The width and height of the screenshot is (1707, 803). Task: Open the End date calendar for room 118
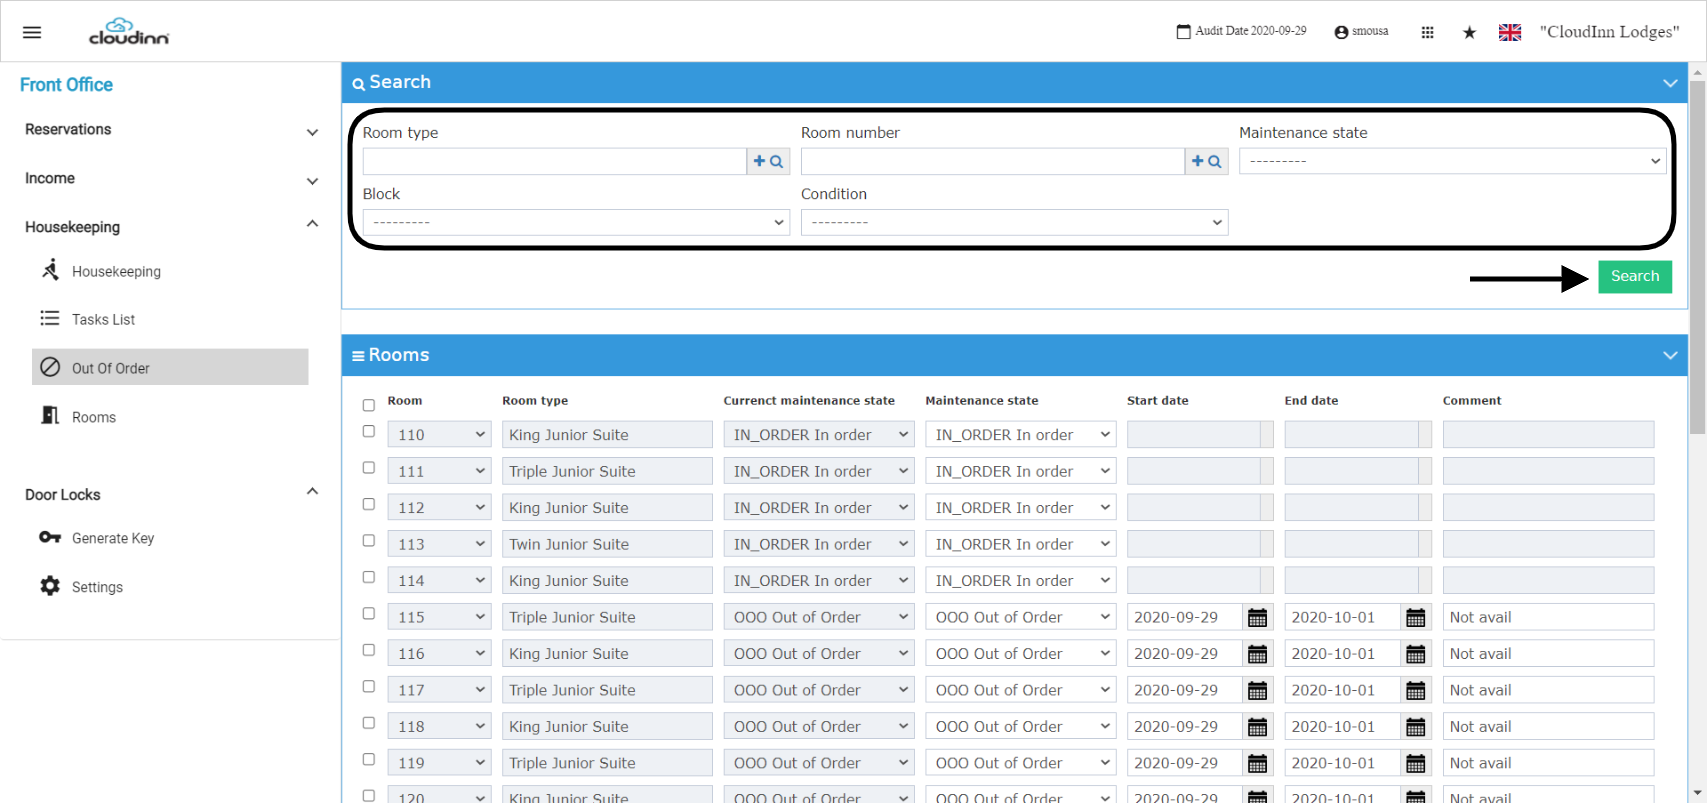pyautogui.click(x=1415, y=727)
